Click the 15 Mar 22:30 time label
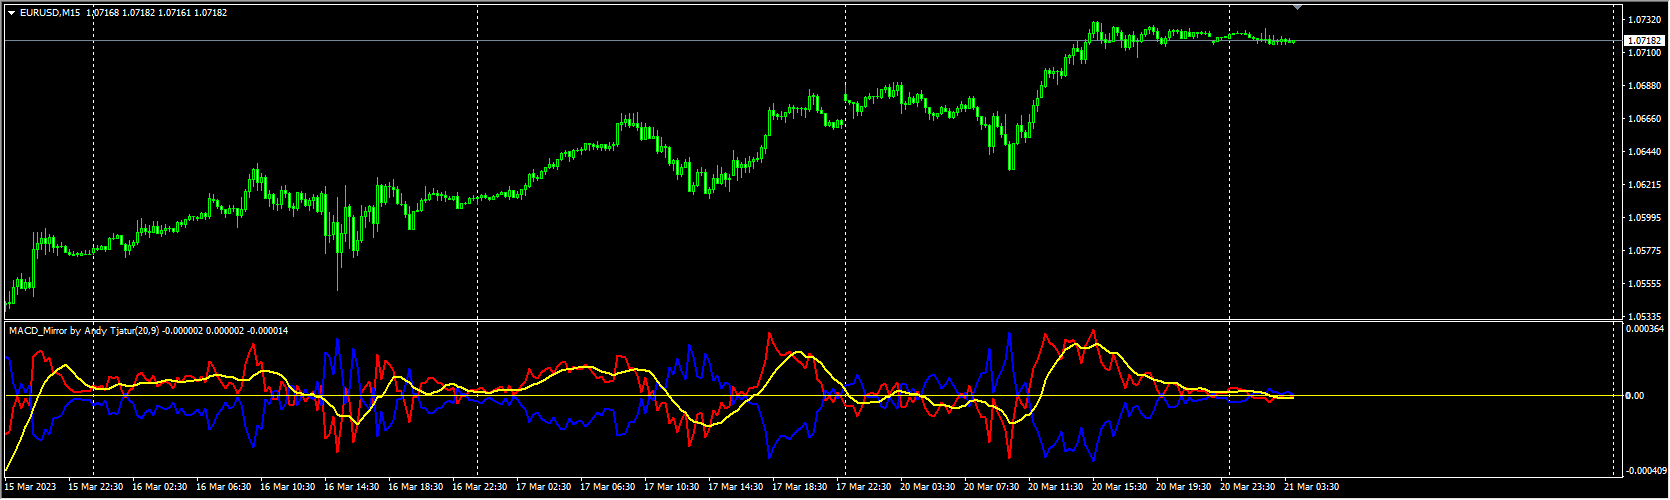1670x500 pixels. [x=96, y=487]
